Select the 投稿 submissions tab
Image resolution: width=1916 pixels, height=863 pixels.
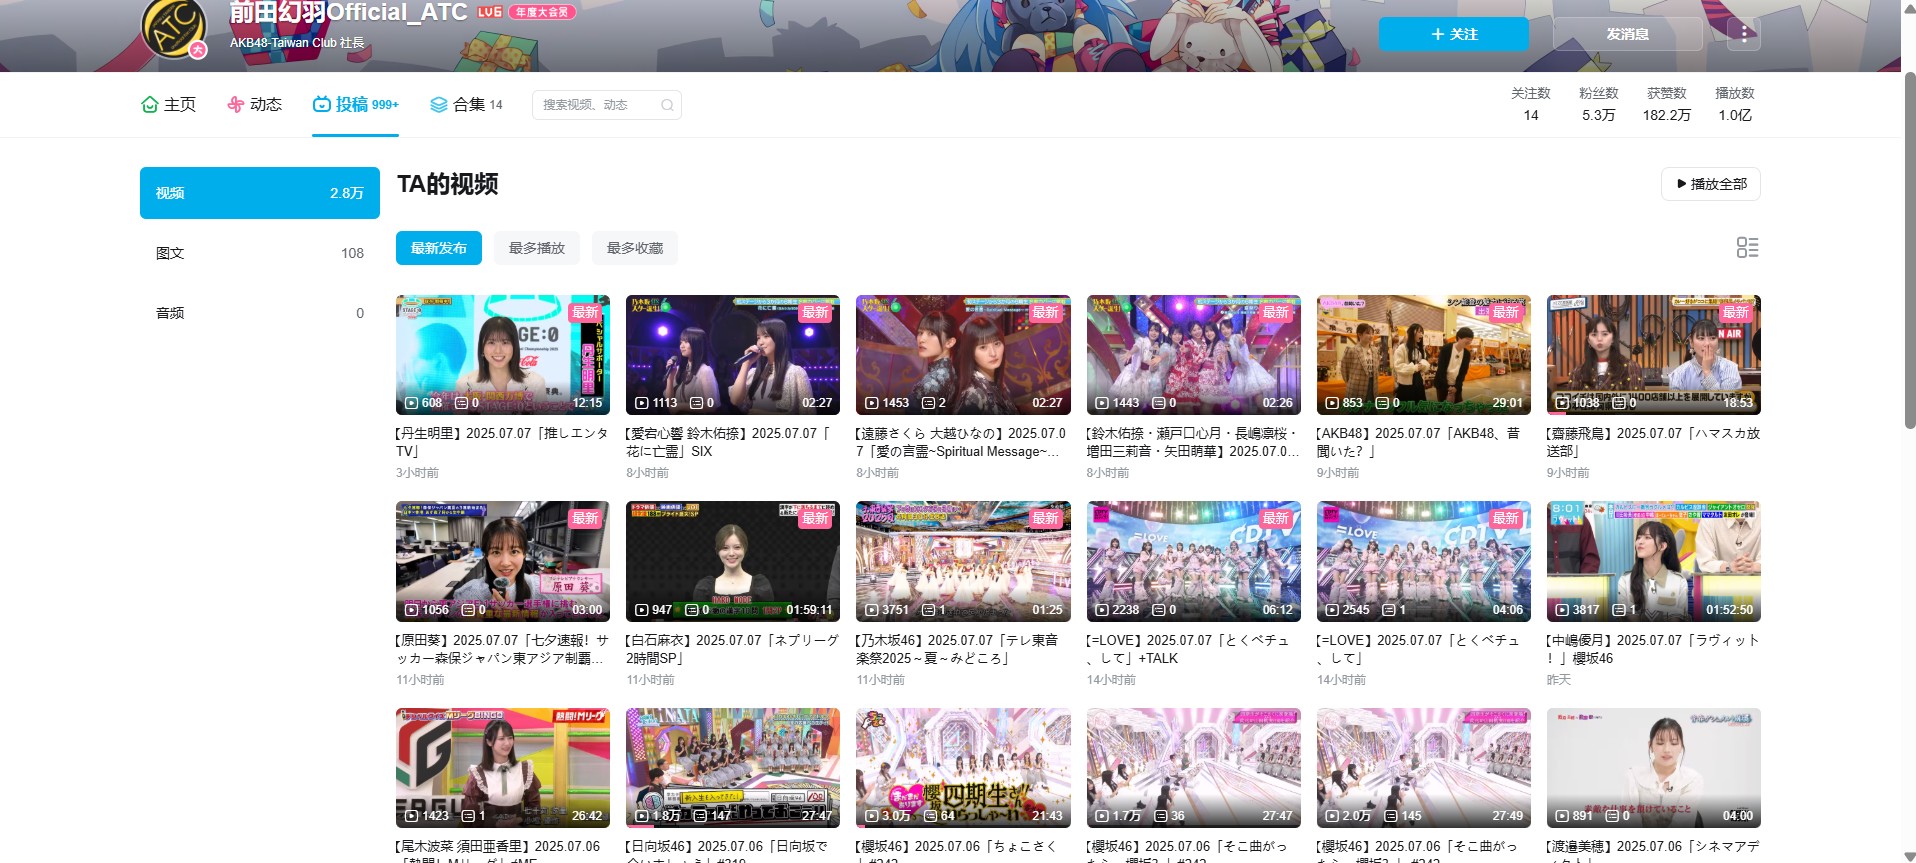pos(355,104)
